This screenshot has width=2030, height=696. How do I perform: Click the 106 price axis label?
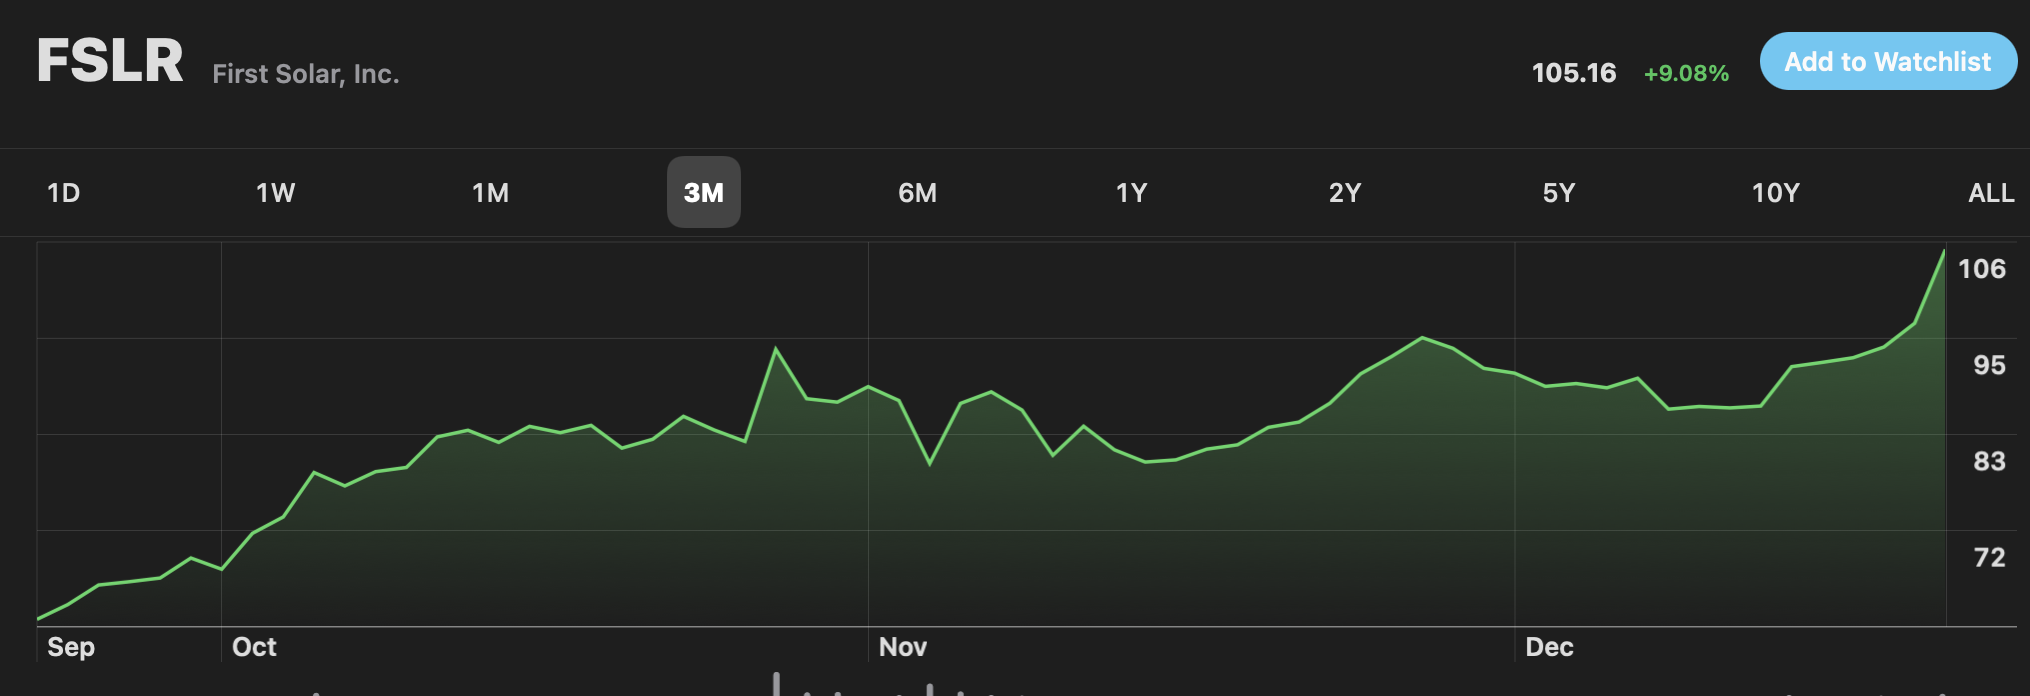click(x=1982, y=269)
